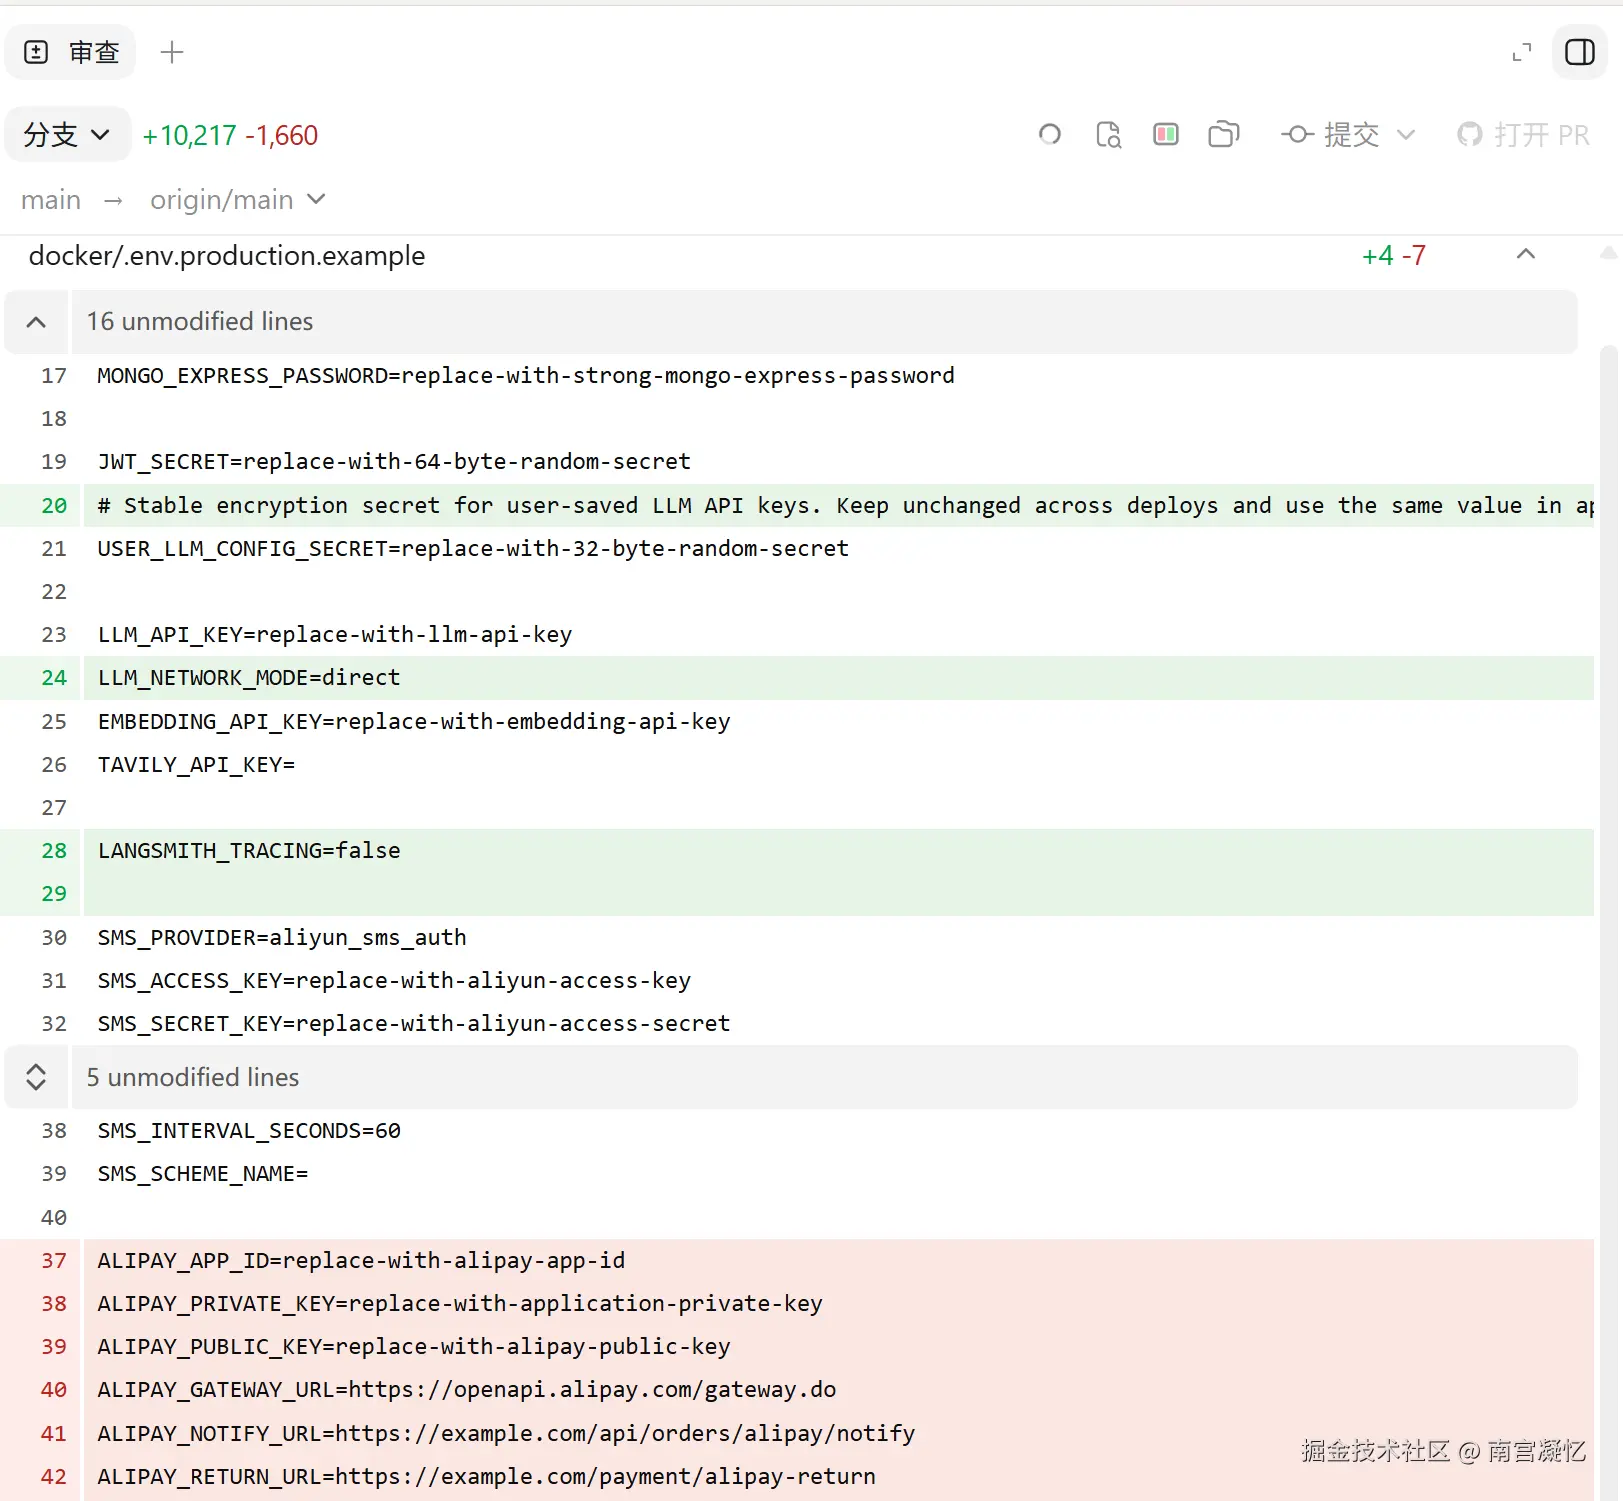Click the SMS_PROVIDER=aliyun_sms_auth line
Image resolution: width=1623 pixels, height=1501 pixels.
point(282,938)
